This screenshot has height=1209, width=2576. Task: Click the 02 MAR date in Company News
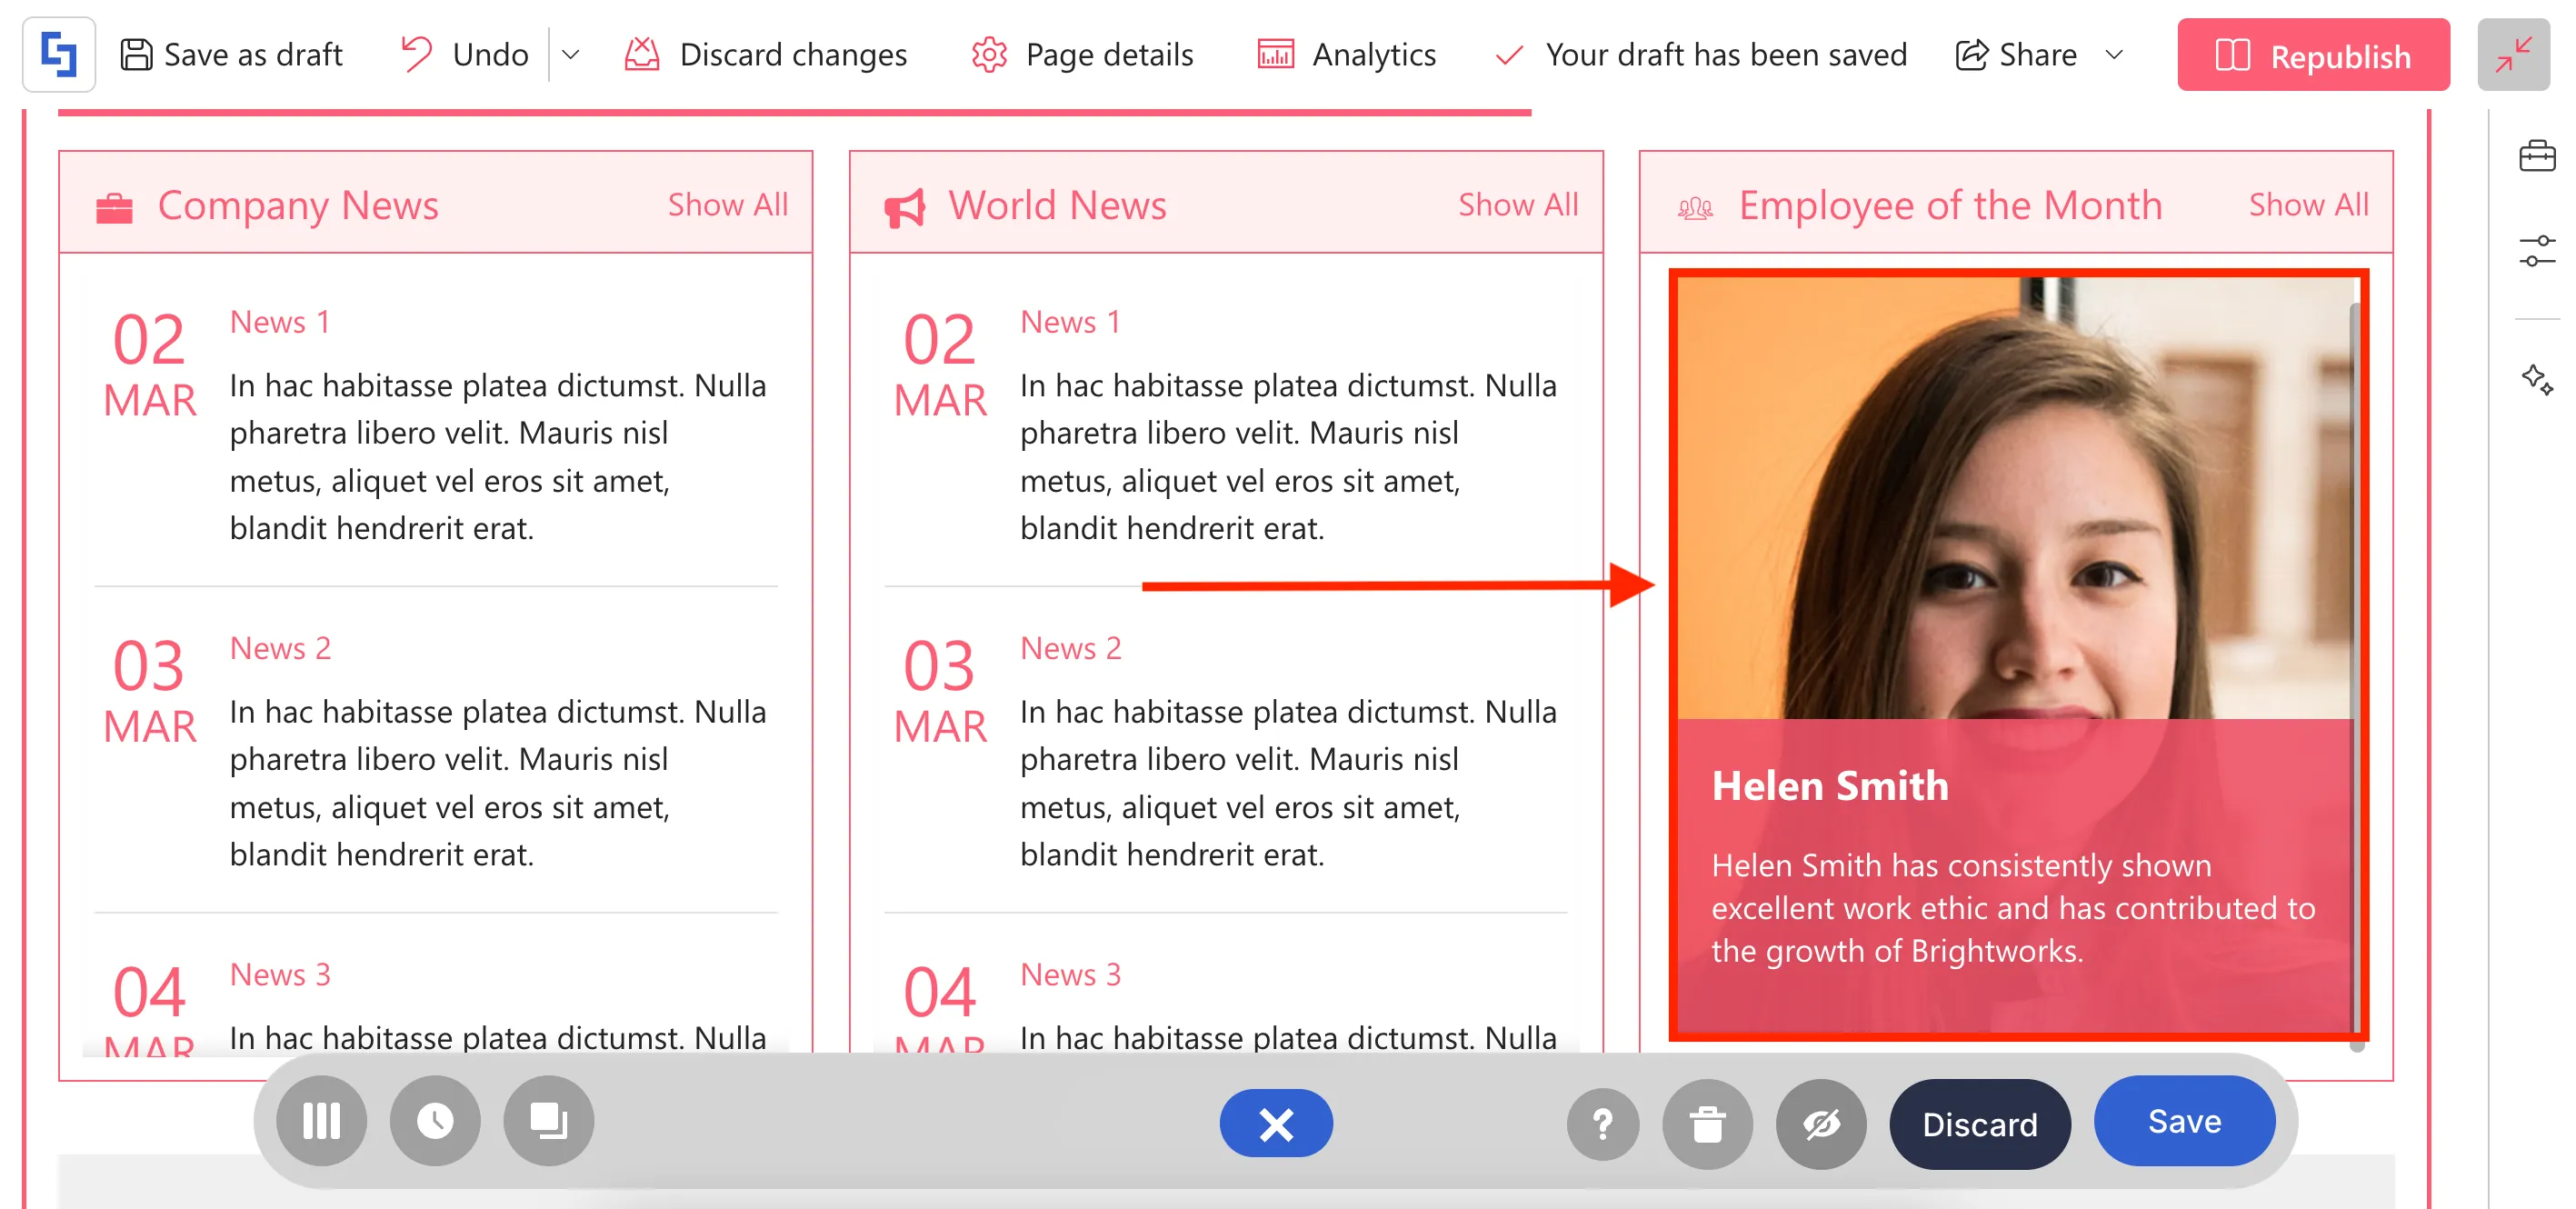click(x=150, y=365)
